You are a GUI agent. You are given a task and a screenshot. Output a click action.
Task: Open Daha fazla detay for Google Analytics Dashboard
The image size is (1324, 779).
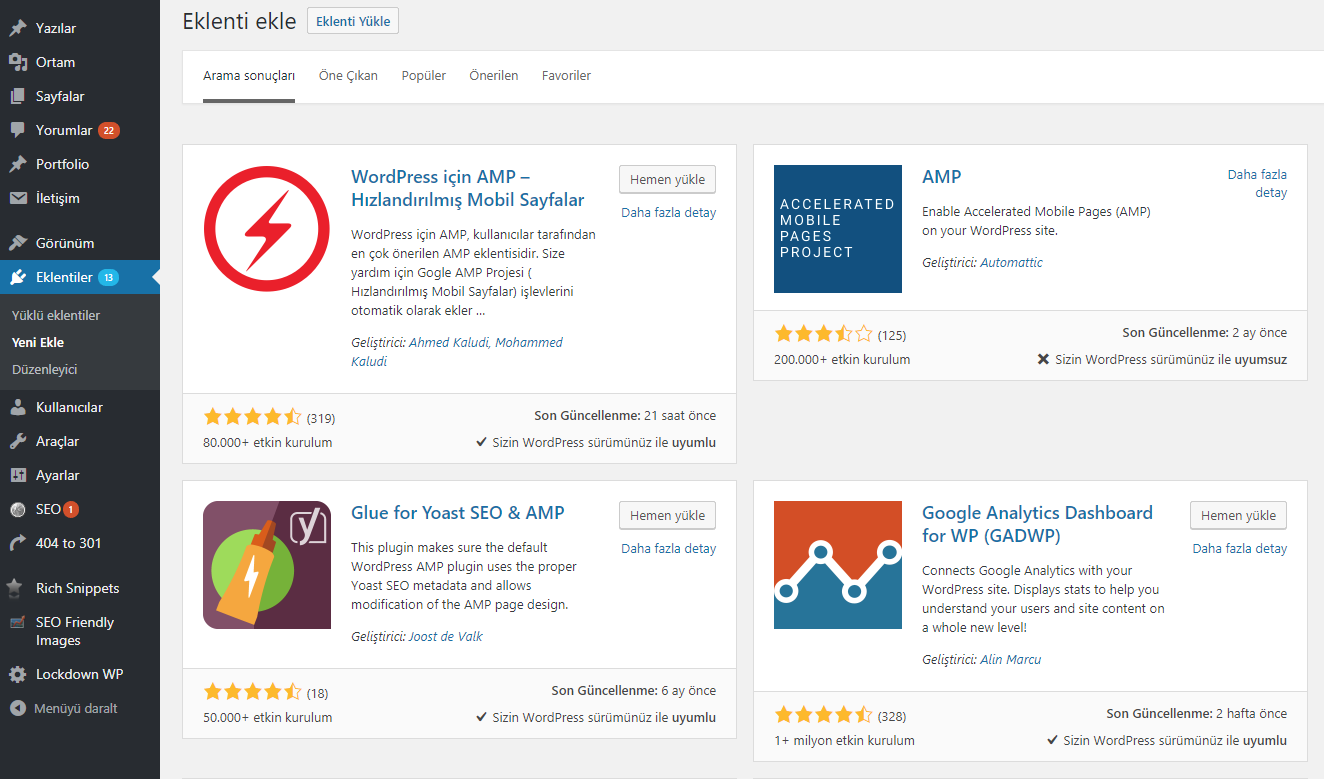1239,549
